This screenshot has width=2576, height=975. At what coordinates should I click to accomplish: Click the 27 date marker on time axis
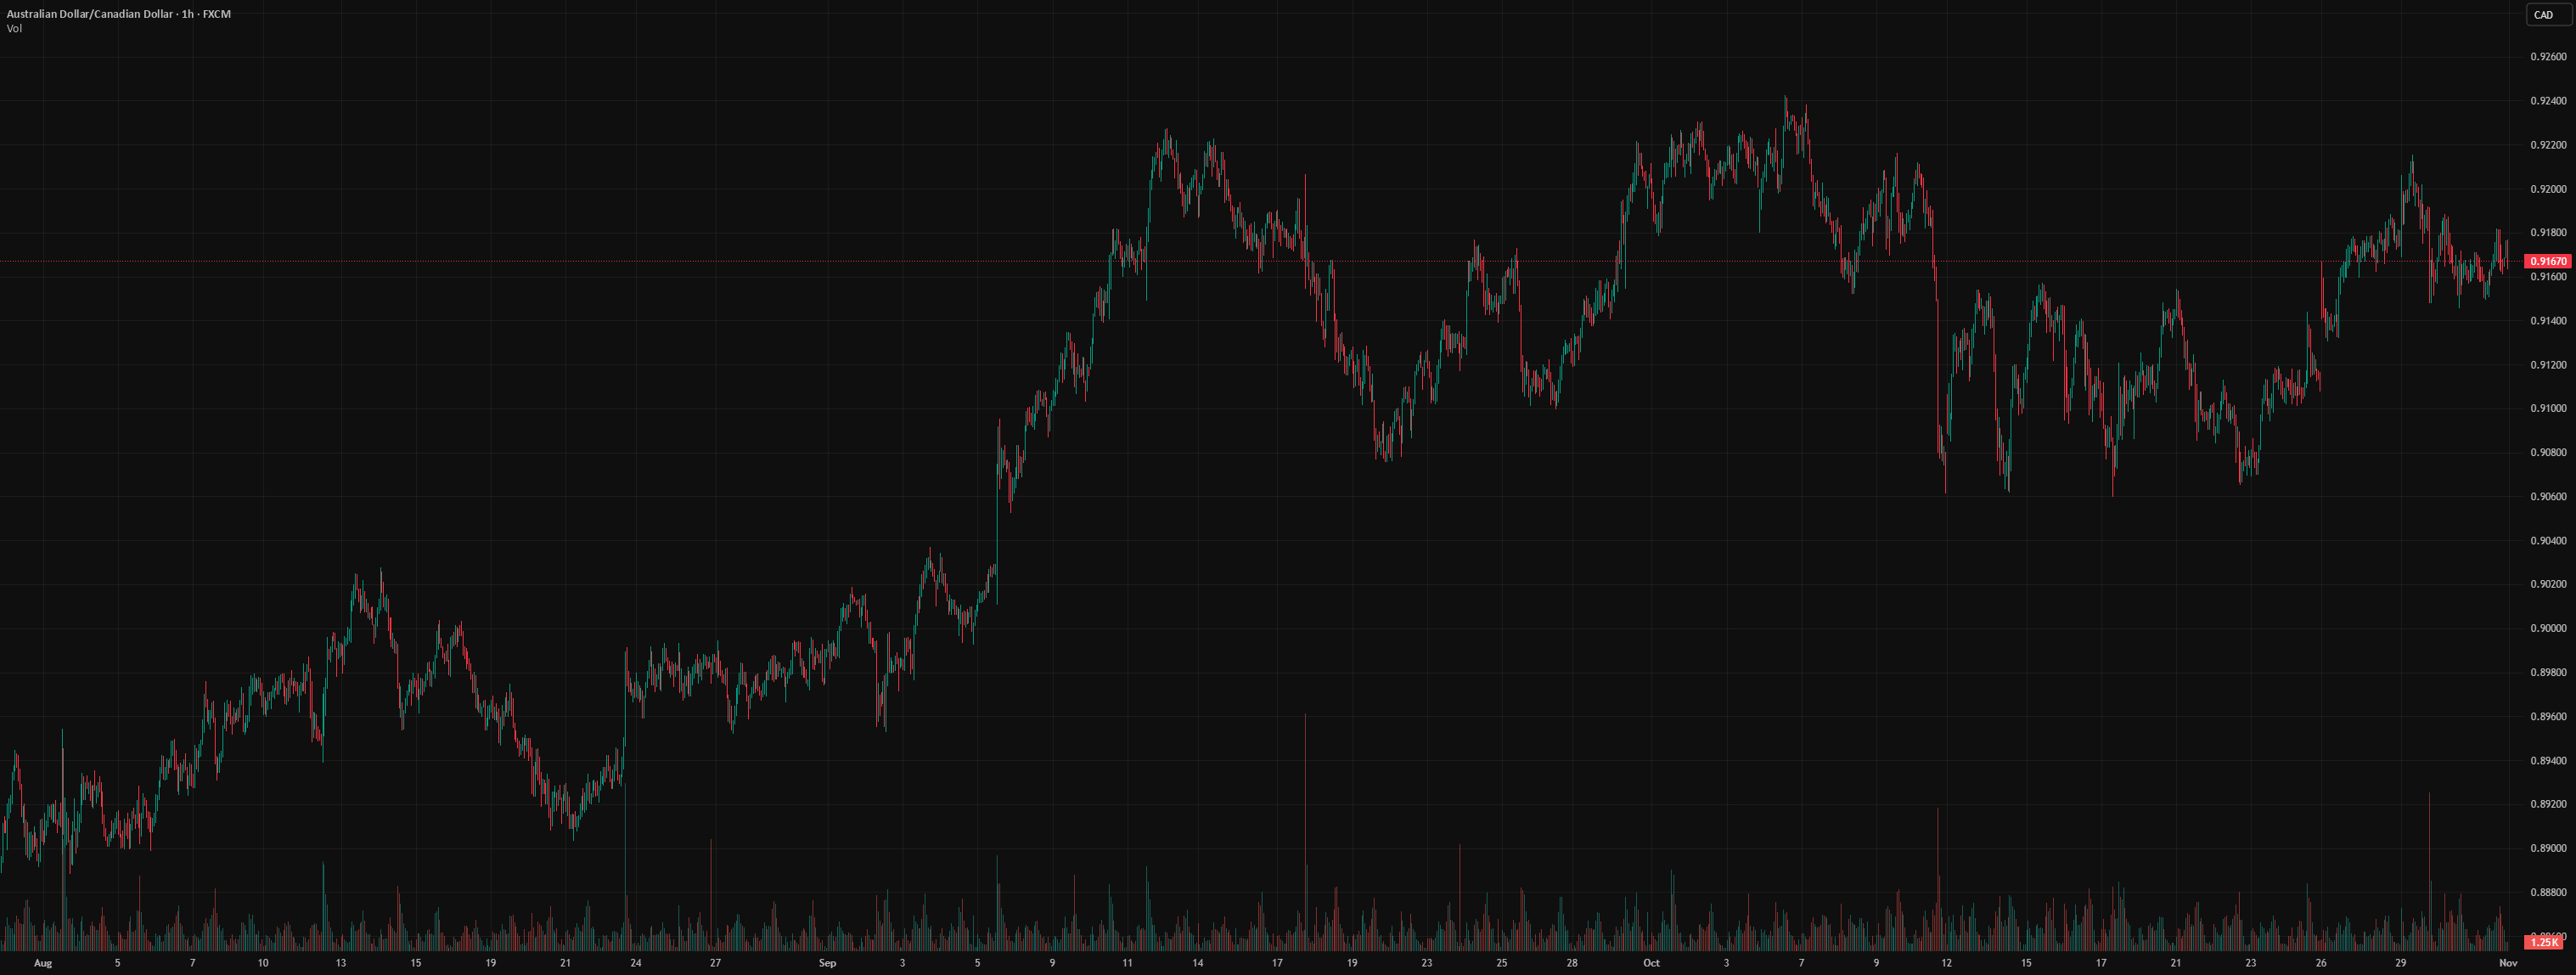tap(715, 963)
